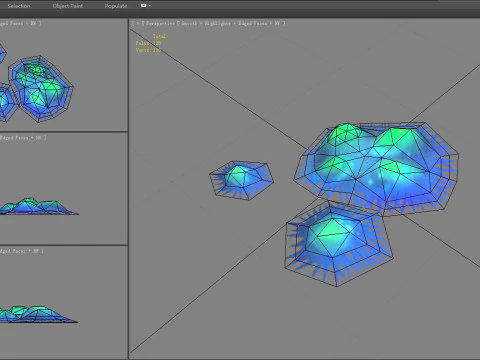Click the yellow Polys count line
480x360 pixels.
[x=148, y=43]
